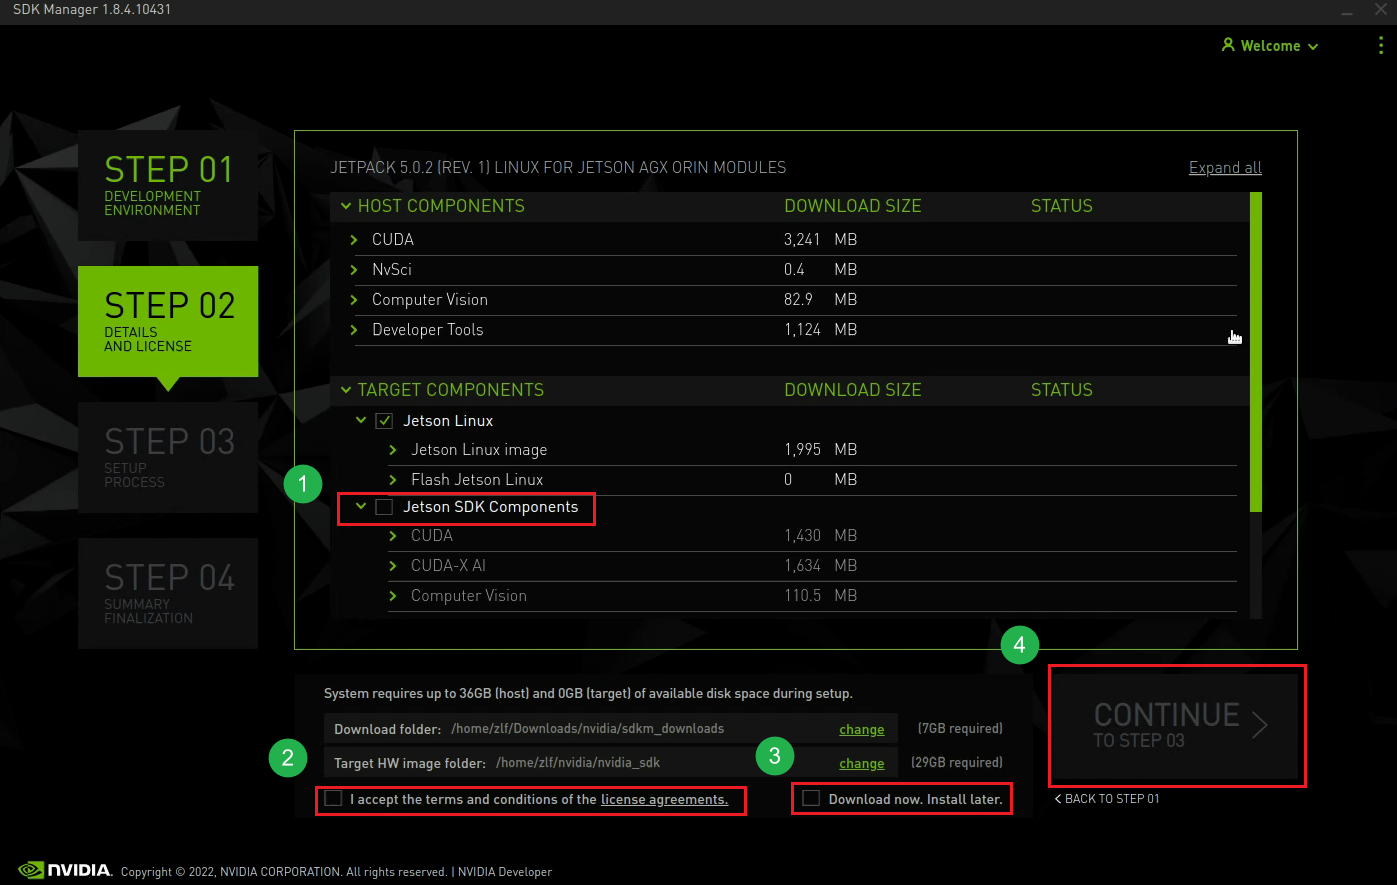Click Expand all link
This screenshot has height=885, width=1397.
coord(1225,168)
